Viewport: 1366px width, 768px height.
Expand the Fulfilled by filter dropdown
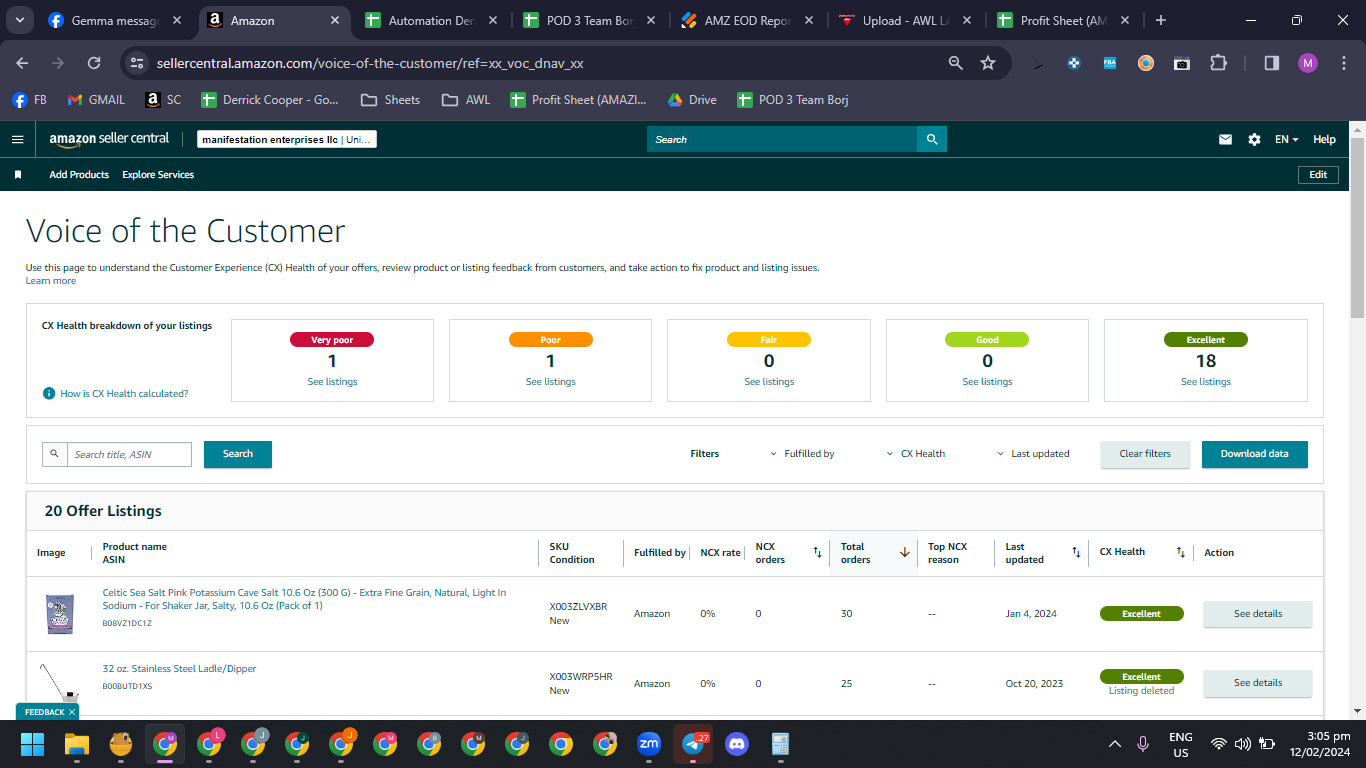(x=802, y=454)
